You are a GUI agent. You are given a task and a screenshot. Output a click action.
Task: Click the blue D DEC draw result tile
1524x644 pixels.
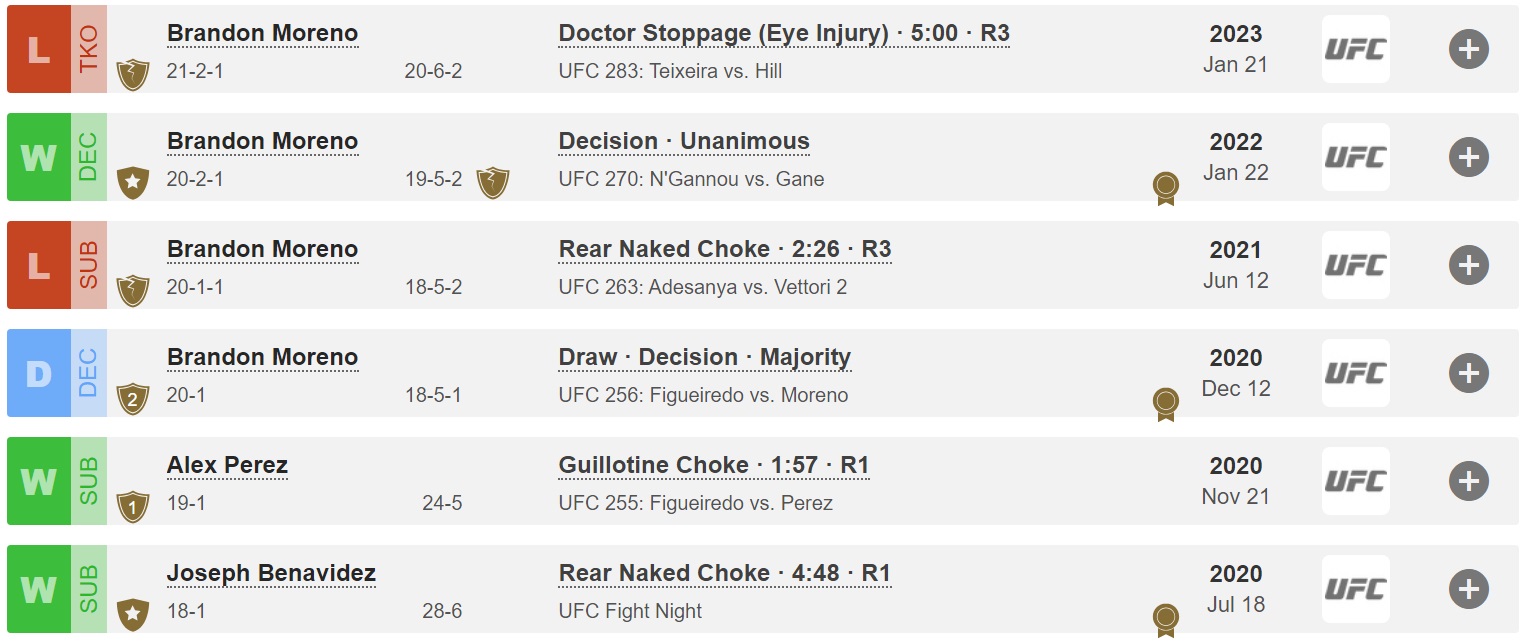point(57,373)
